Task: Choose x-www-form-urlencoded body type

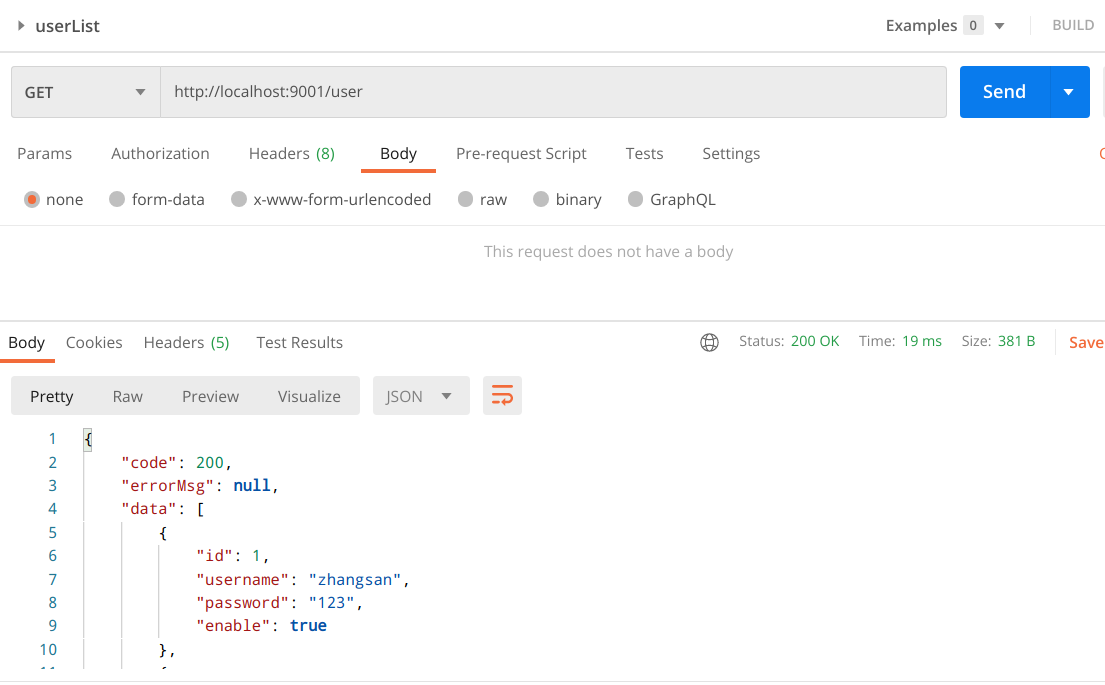Action: 239,200
